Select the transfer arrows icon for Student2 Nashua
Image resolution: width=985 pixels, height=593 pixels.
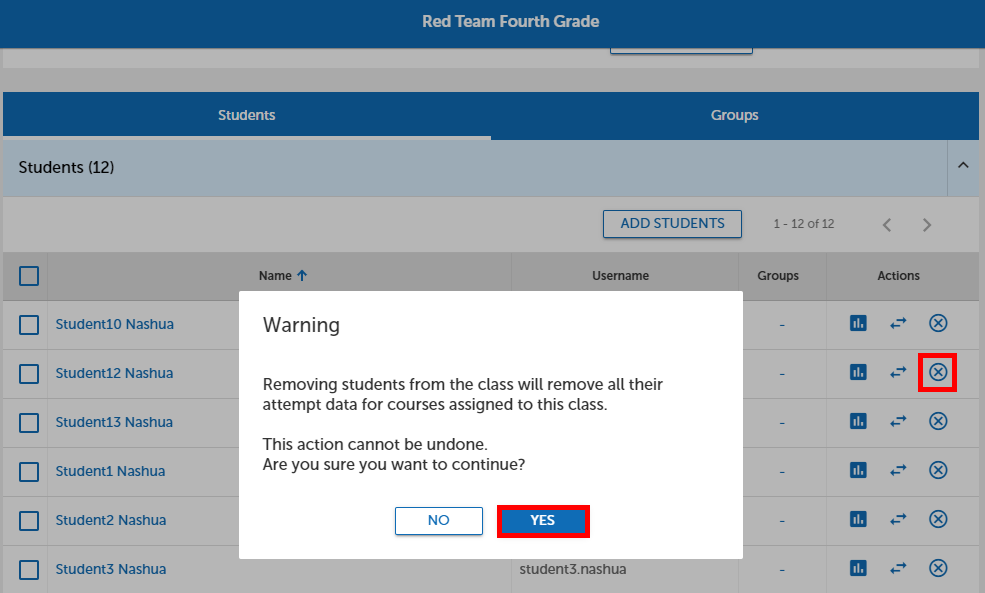coord(897,519)
